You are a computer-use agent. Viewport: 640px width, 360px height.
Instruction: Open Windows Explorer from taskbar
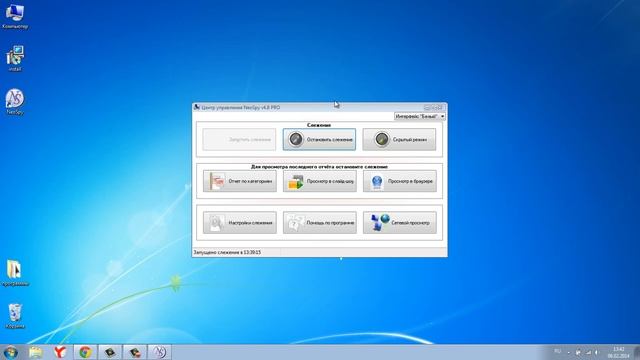click(36, 352)
